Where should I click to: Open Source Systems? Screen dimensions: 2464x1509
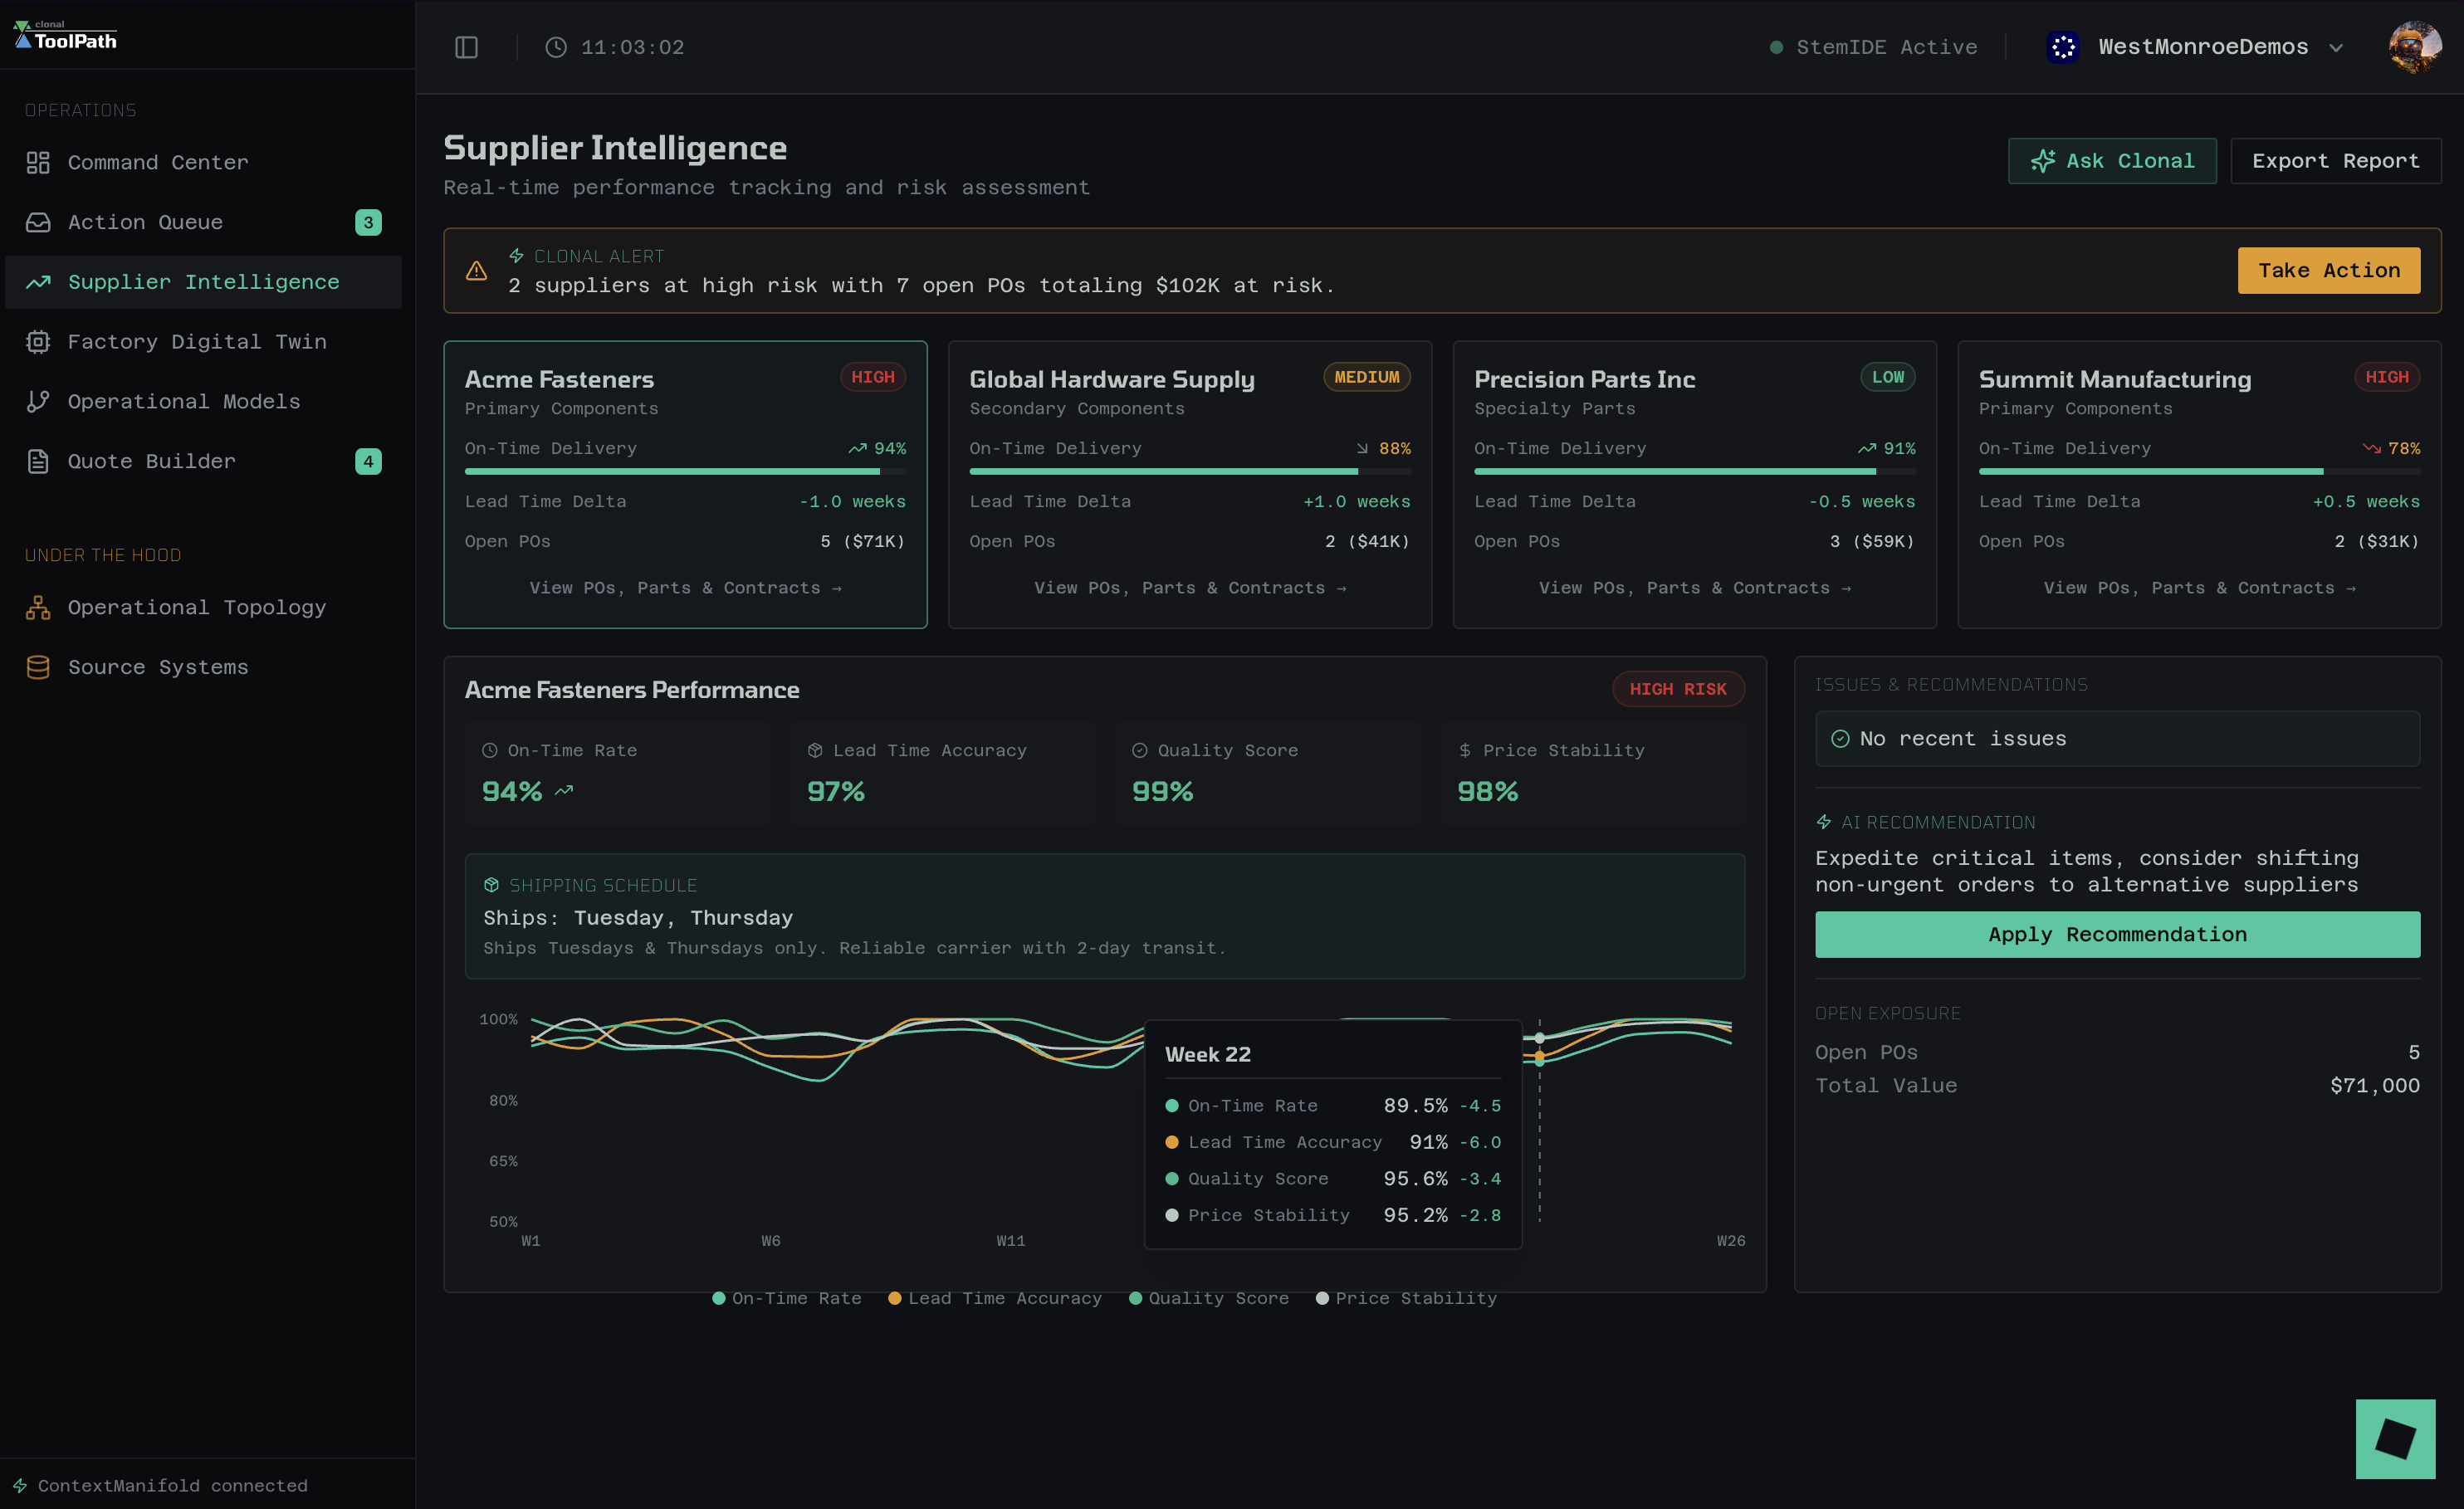click(x=158, y=667)
